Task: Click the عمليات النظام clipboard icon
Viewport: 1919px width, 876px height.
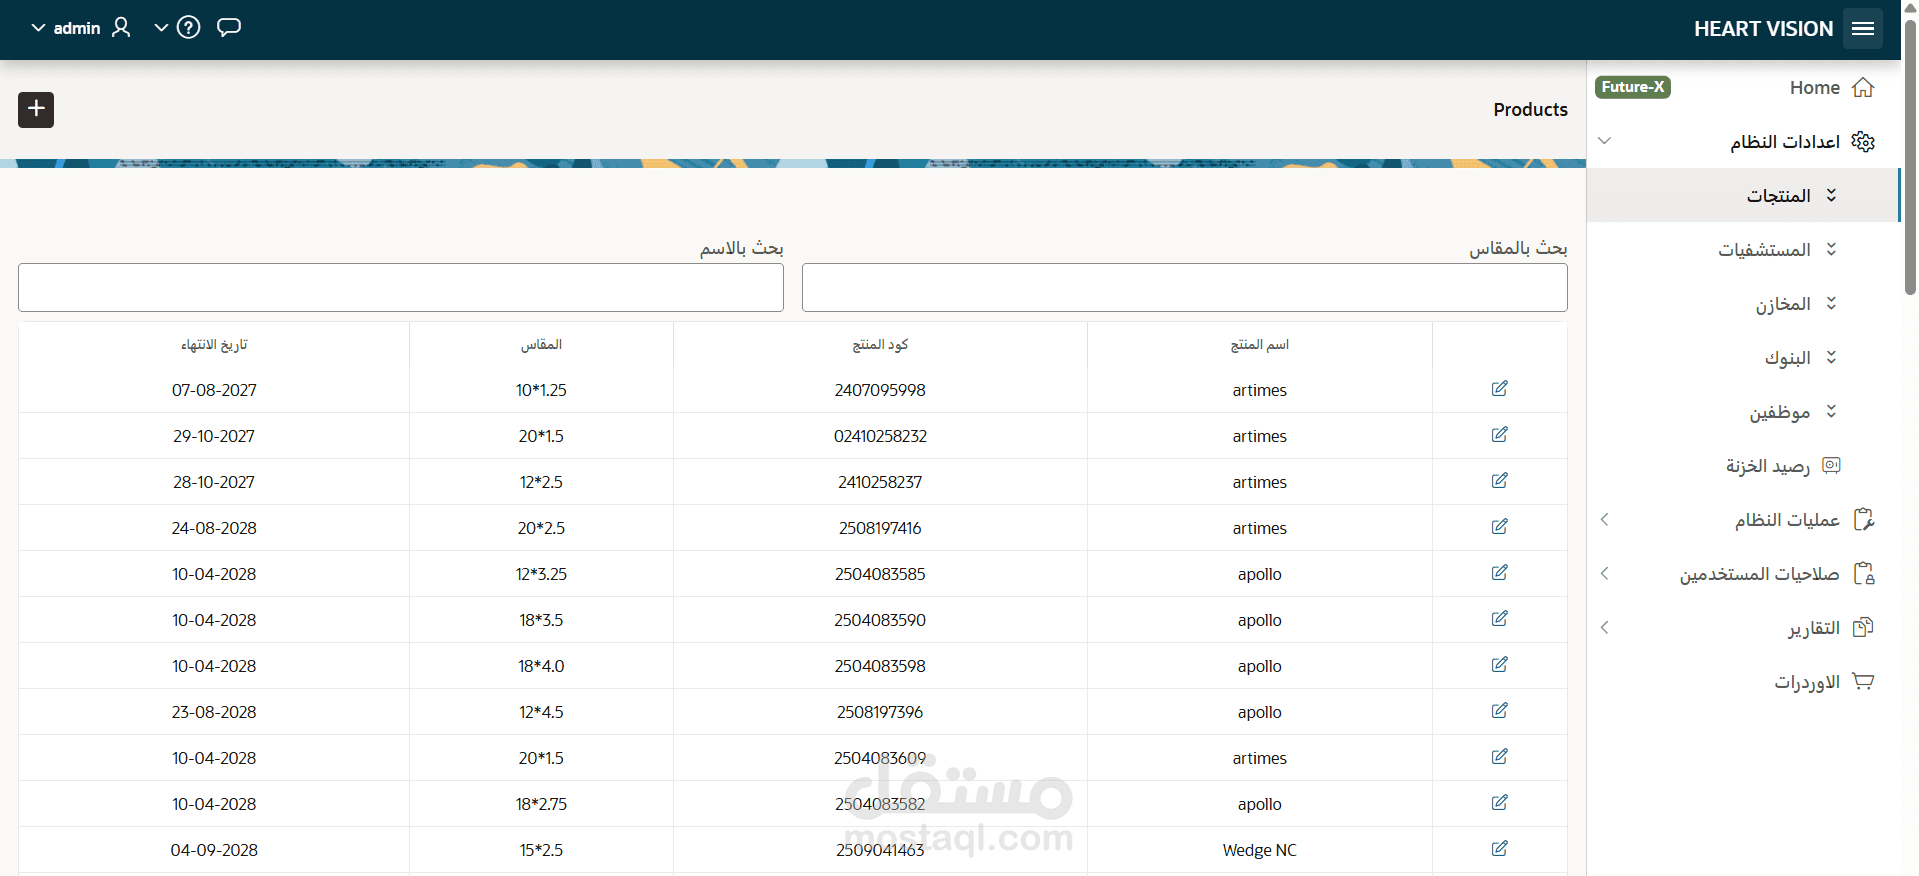Action: [x=1863, y=520]
